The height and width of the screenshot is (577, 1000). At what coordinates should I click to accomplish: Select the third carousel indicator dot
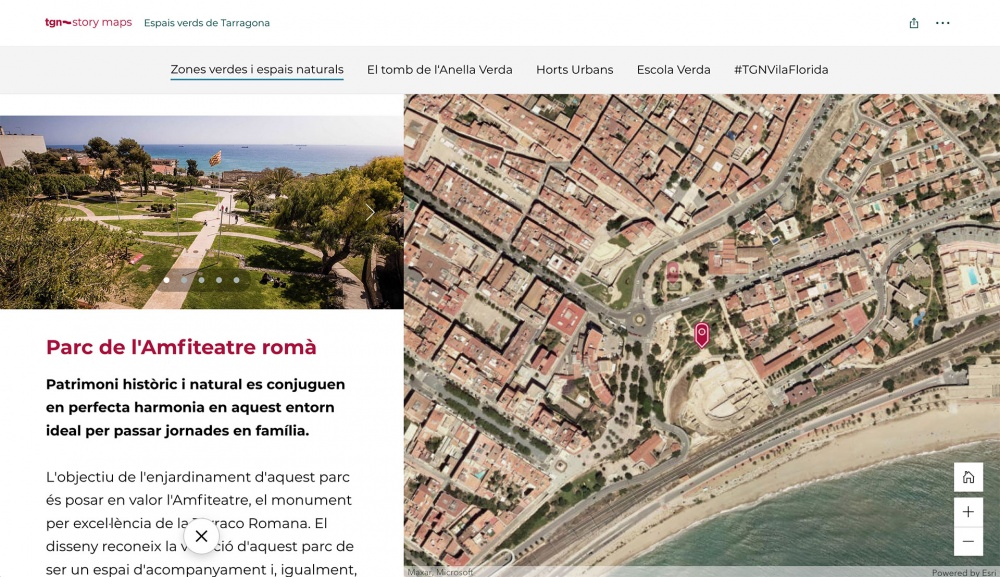200,281
